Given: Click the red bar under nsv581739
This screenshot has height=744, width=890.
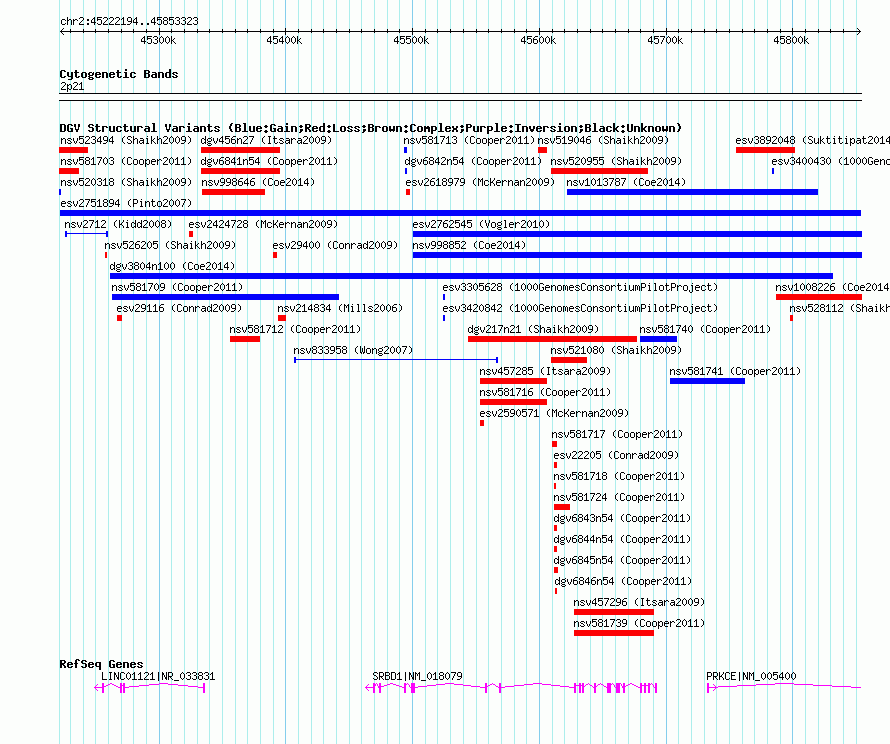Looking at the screenshot, I should tap(614, 633).
